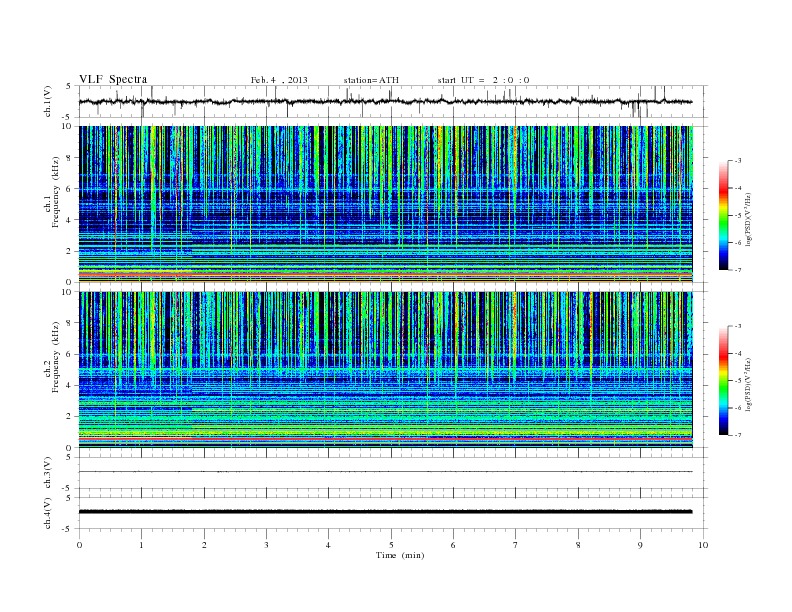Screen dimensions: 792x612
Task: Click the "9" tick on the time axis
Action: tap(640, 545)
